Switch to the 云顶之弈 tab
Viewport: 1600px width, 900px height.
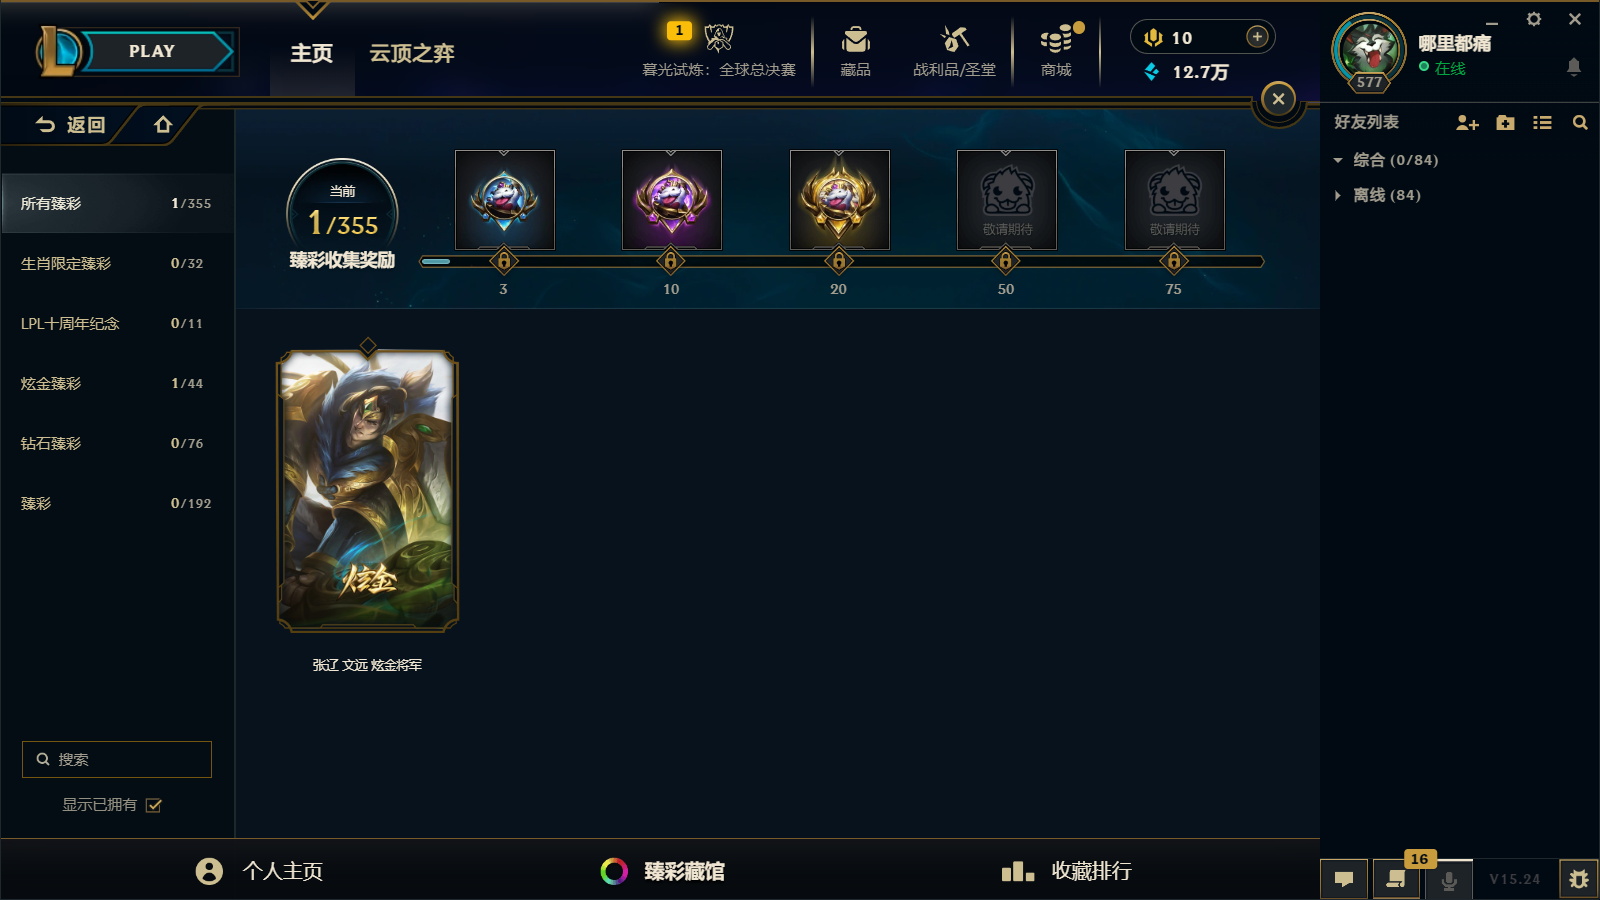(412, 53)
